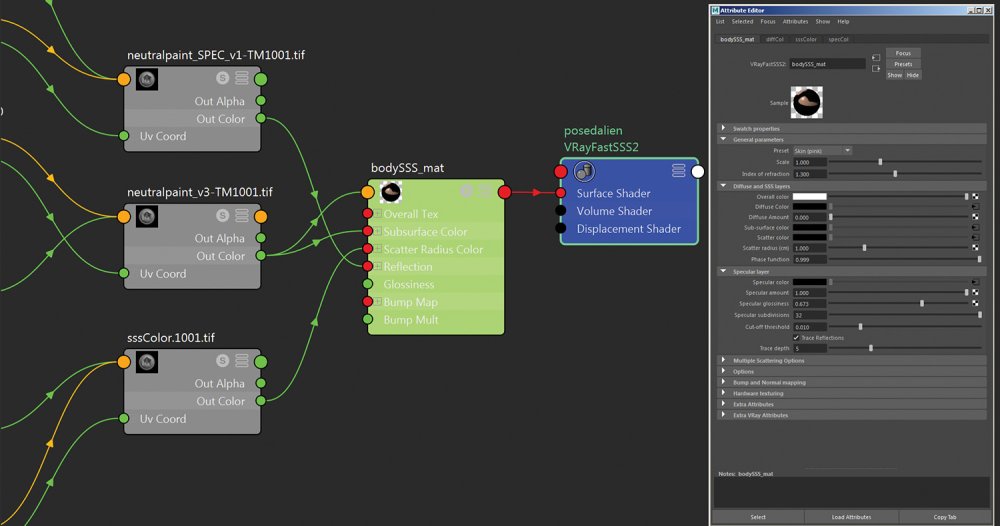Image resolution: width=1000 pixels, height=526 pixels.
Task: Click the neutralpaint_SPEC_v1 node texture thumbnail icon
Action: [147, 80]
